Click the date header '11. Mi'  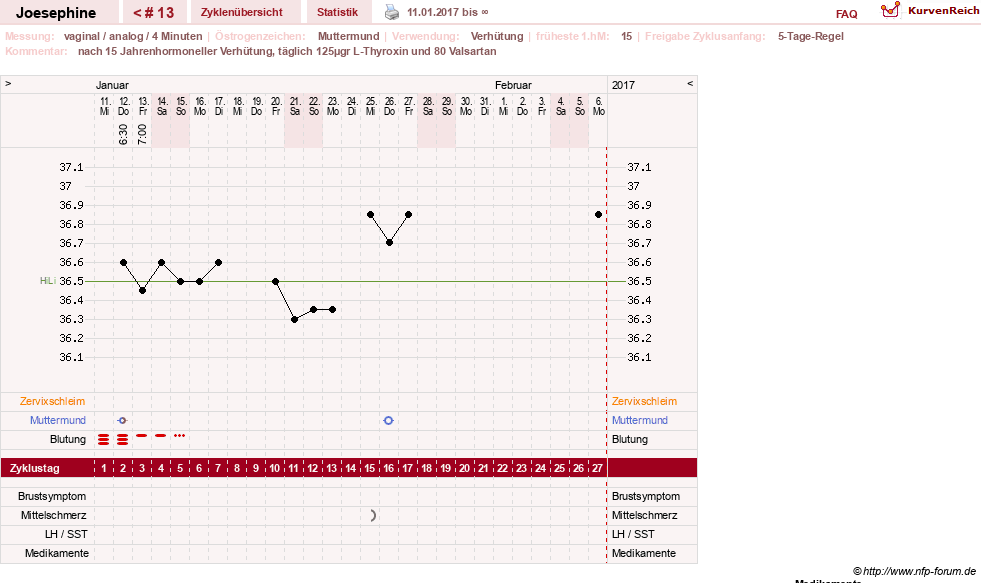coord(104,106)
